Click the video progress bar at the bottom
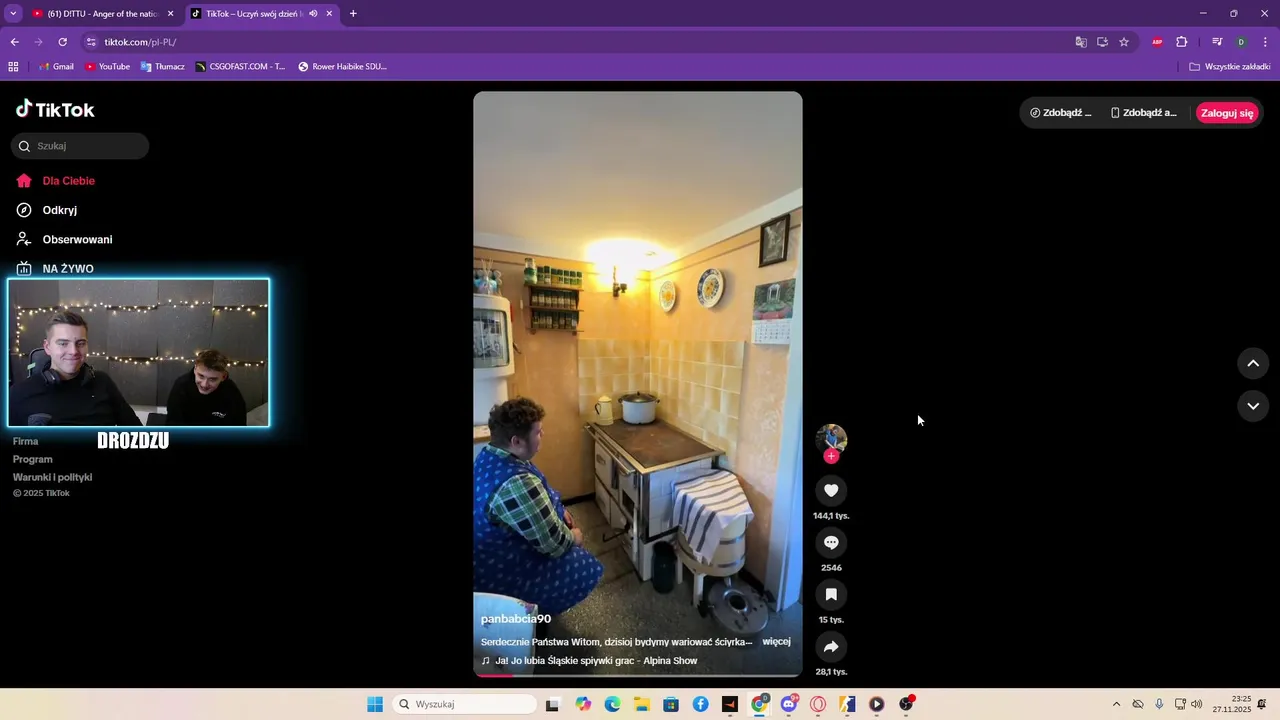 click(638, 675)
